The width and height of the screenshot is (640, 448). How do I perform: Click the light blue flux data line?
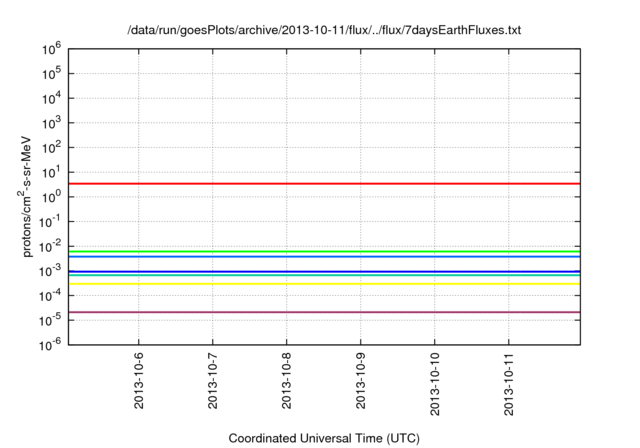(x=324, y=256)
